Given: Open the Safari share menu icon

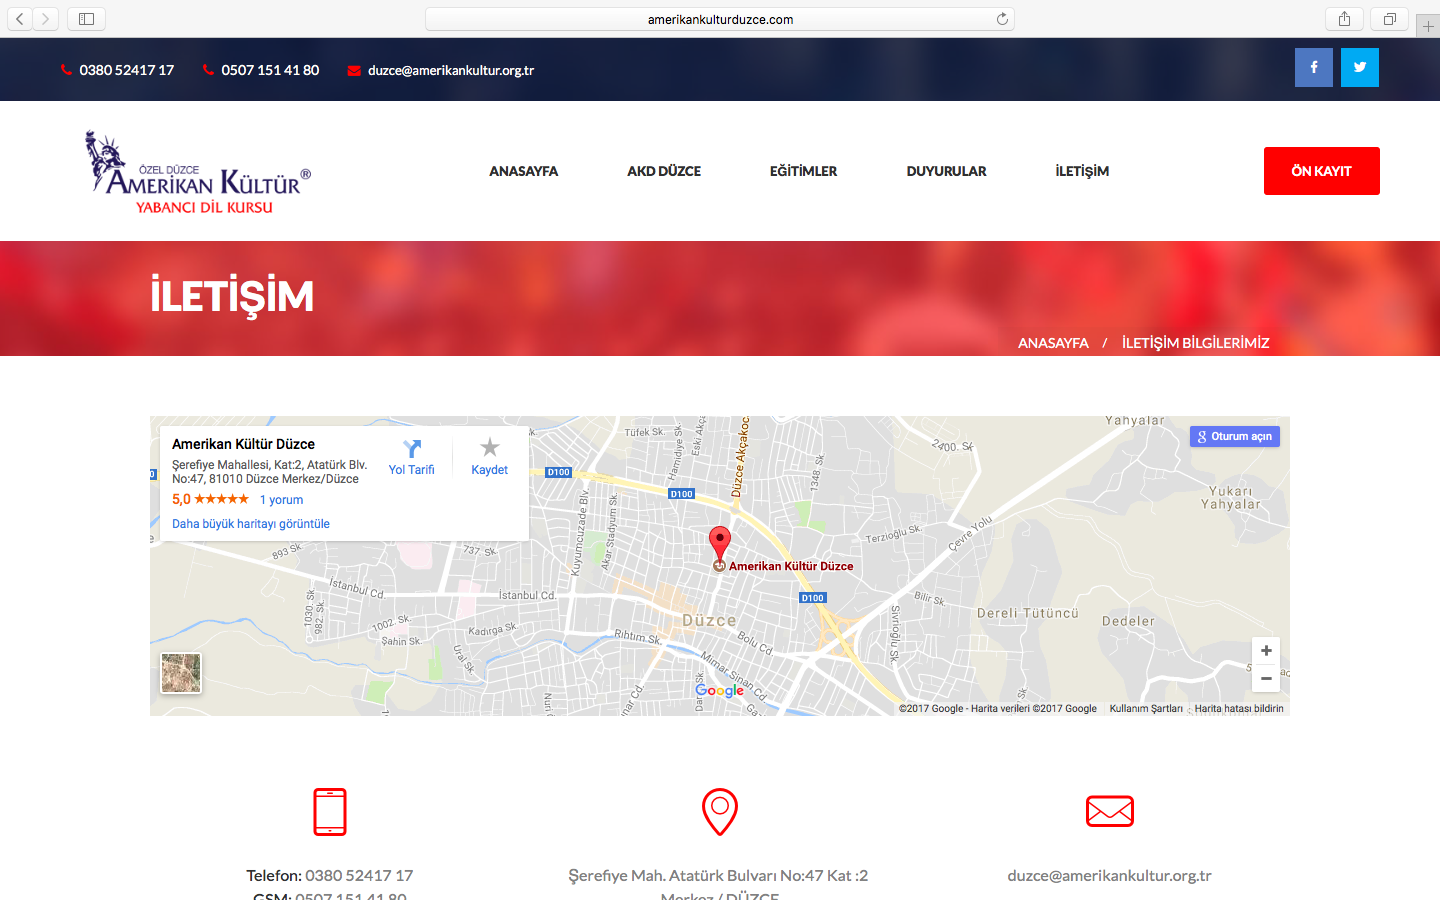Looking at the screenshot, I should tap(1344, 19).
